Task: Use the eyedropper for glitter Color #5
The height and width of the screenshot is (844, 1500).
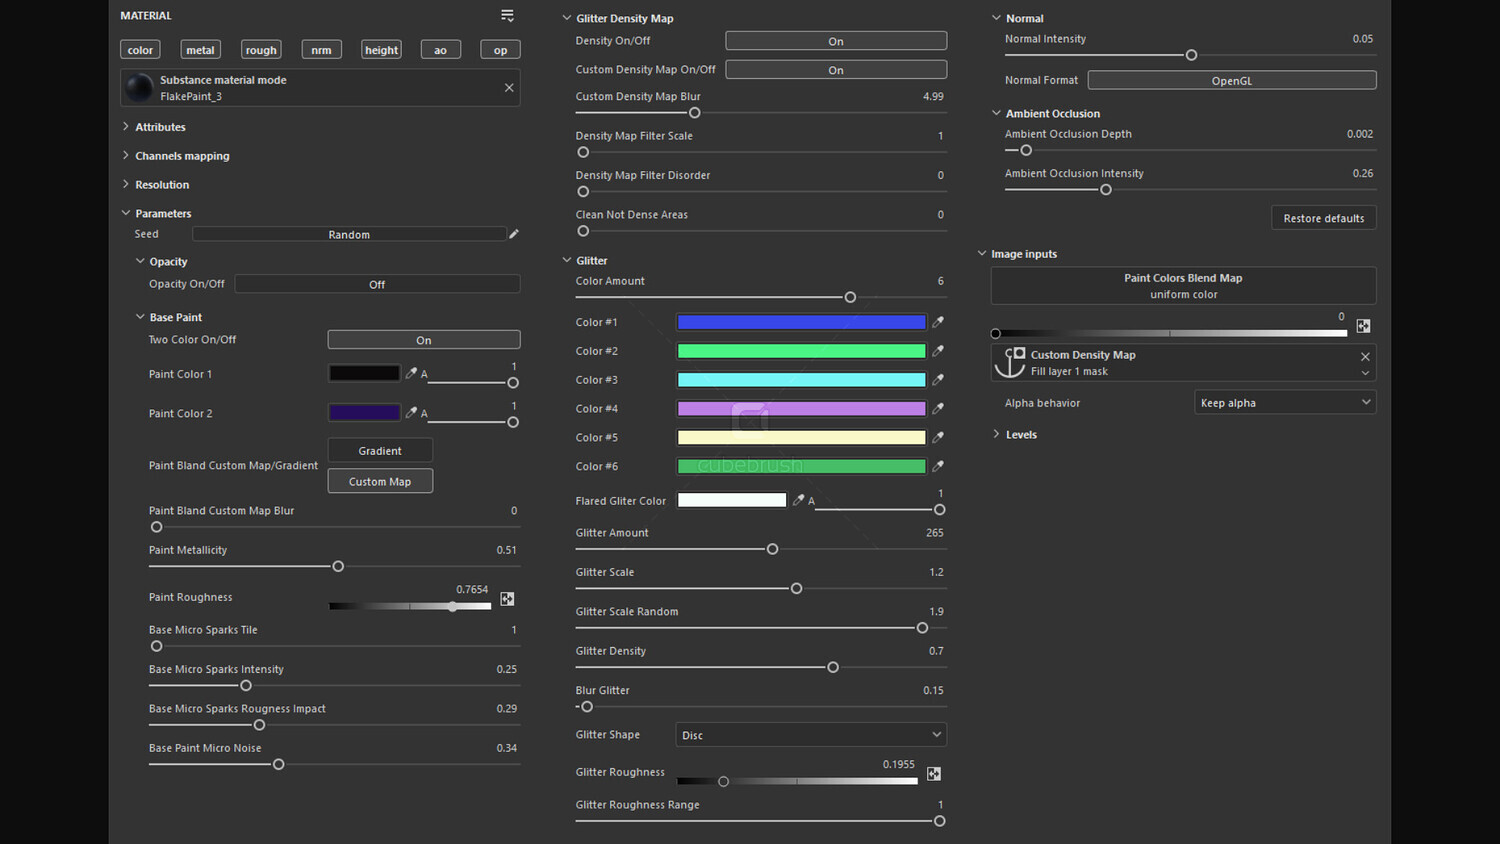Action: click(938, 437)
